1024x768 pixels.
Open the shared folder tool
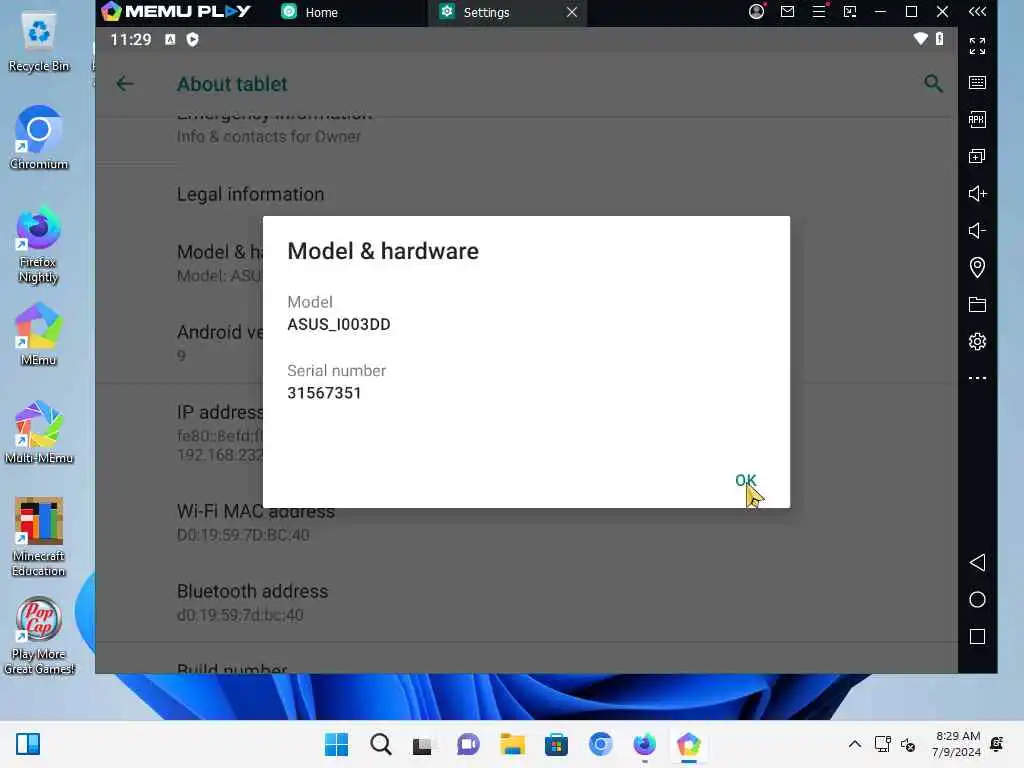977,304
